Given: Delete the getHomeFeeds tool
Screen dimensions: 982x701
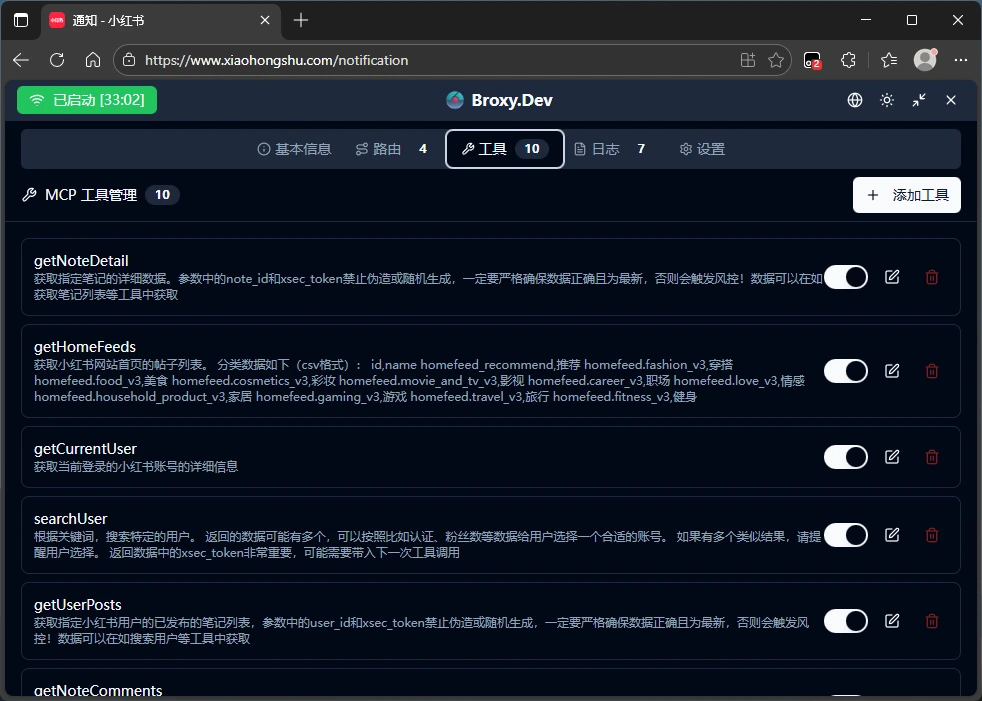Looking at the screenshot, I should tap(932, 371).
